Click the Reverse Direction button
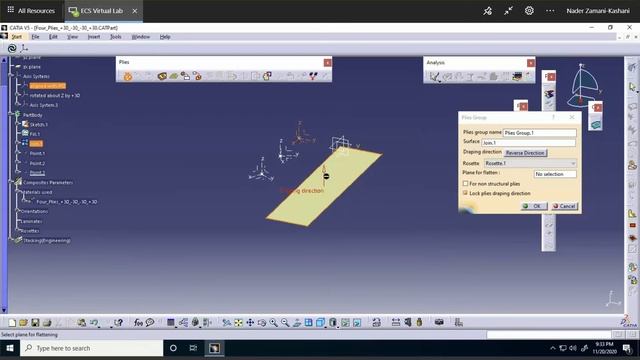640x360 pixels. click(x=525, y=153)
